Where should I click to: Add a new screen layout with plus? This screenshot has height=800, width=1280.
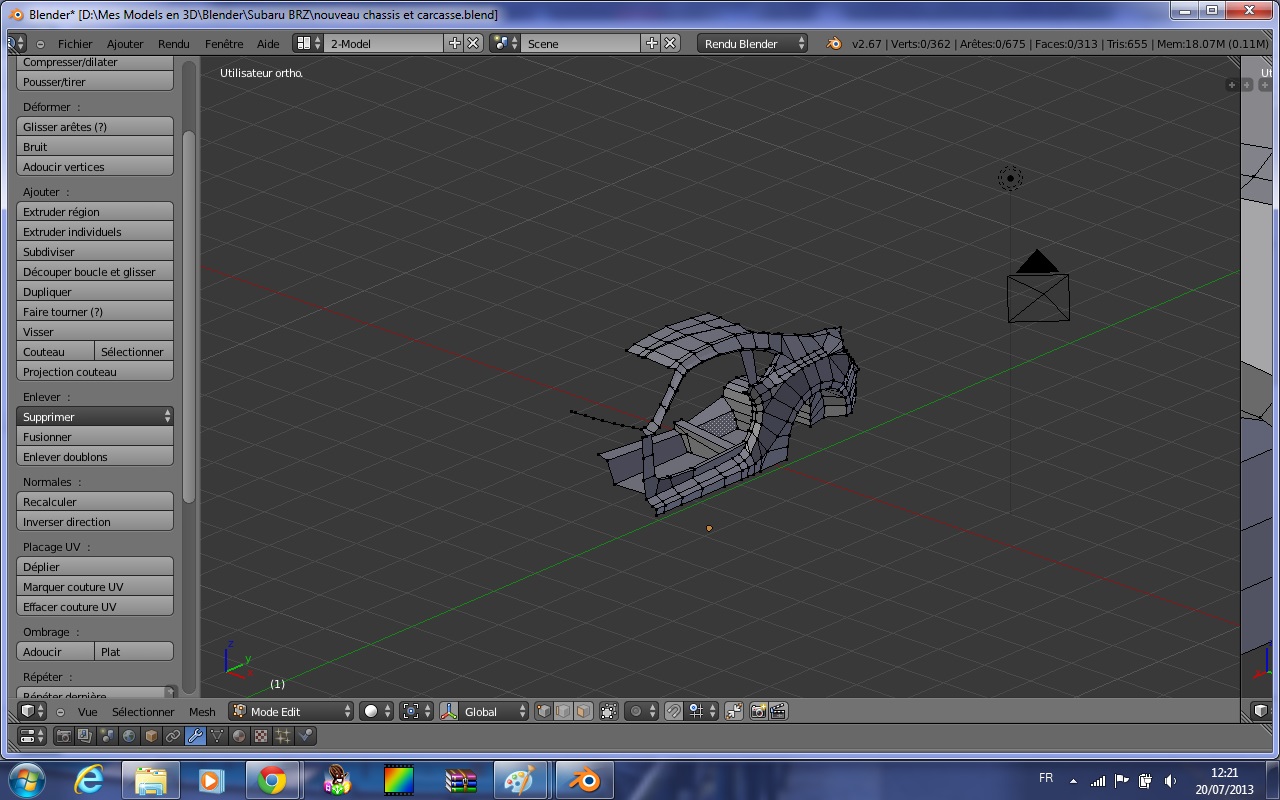pyautogui.click(x=455, y=43)
